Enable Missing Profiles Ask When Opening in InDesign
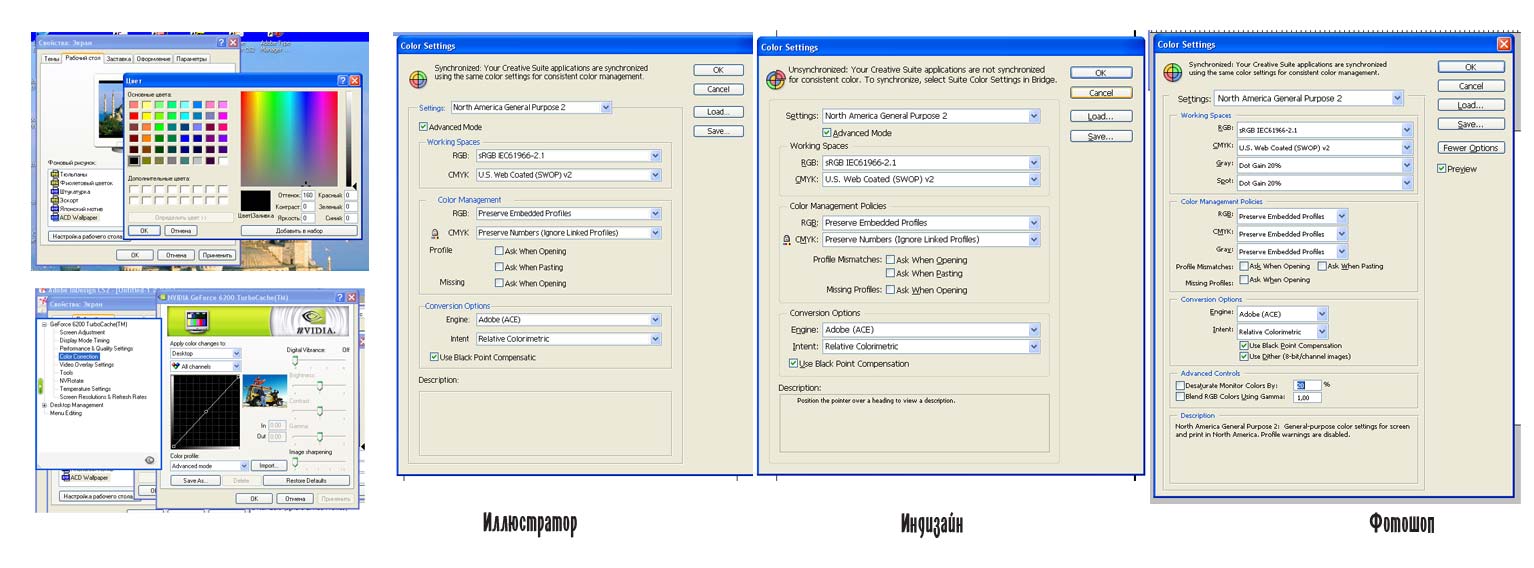Image resolution: width=1534 pixels, height=568 pixels. [890, 290]
